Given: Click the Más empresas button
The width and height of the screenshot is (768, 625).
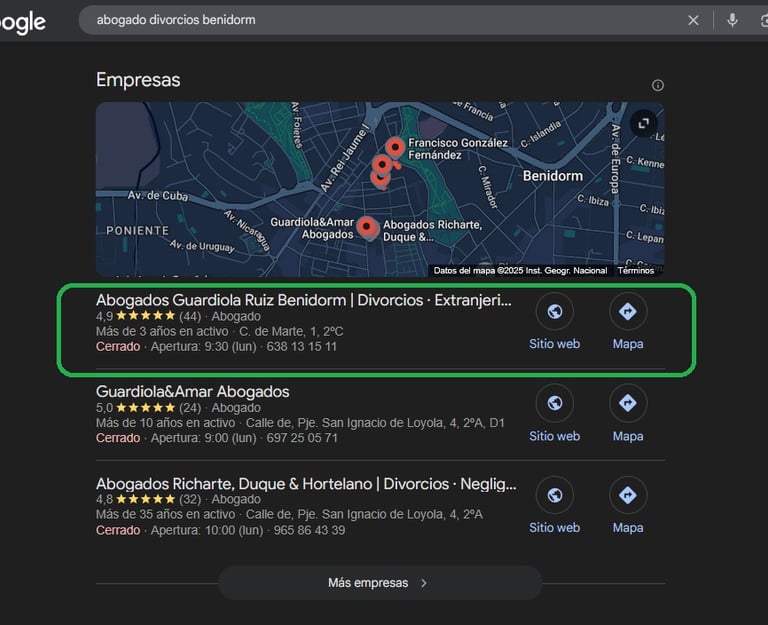Looking at the screenshot, I should click(x=380, y=583).
